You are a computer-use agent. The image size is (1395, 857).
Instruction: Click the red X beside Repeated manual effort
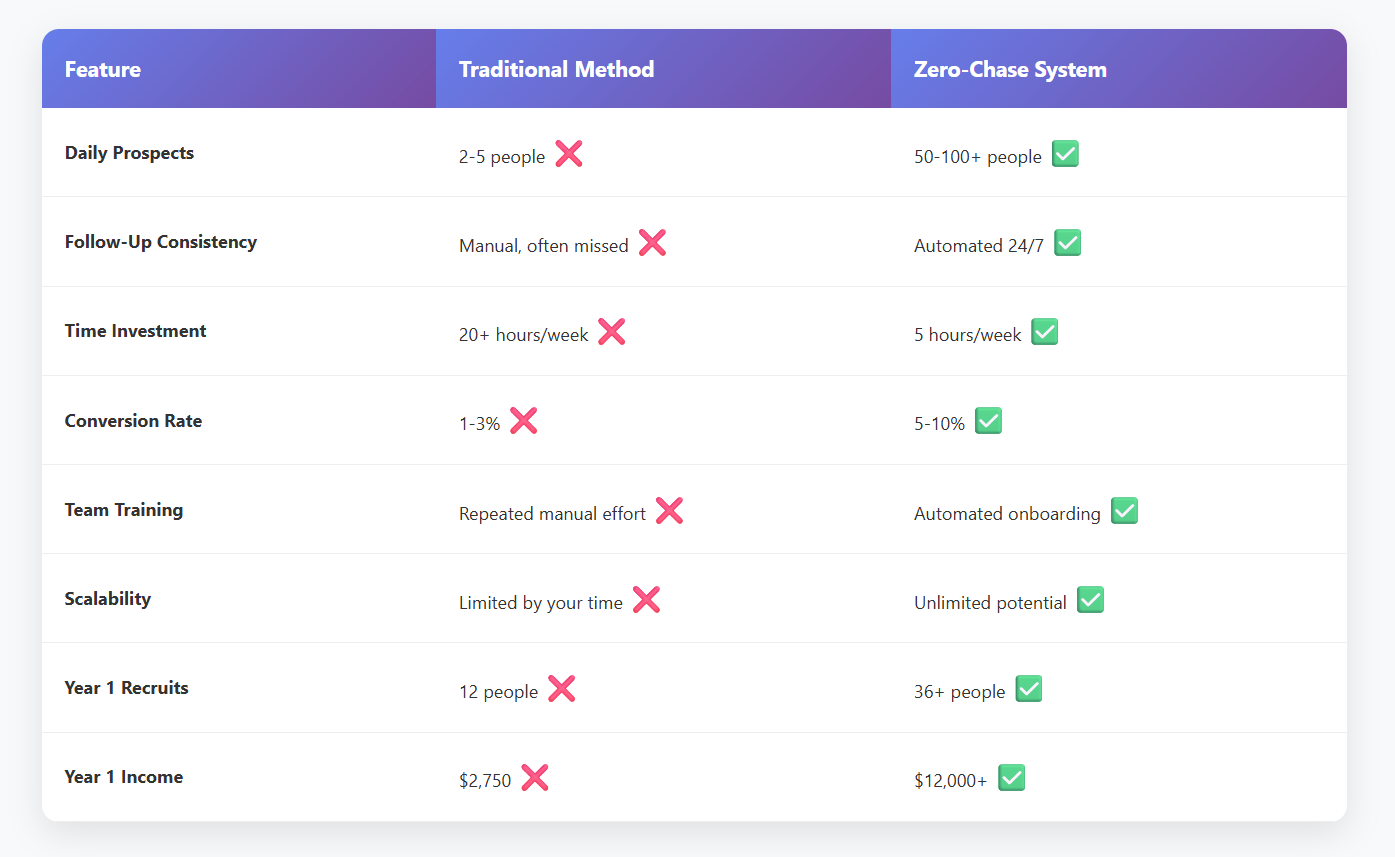click(x=669, y=511)
